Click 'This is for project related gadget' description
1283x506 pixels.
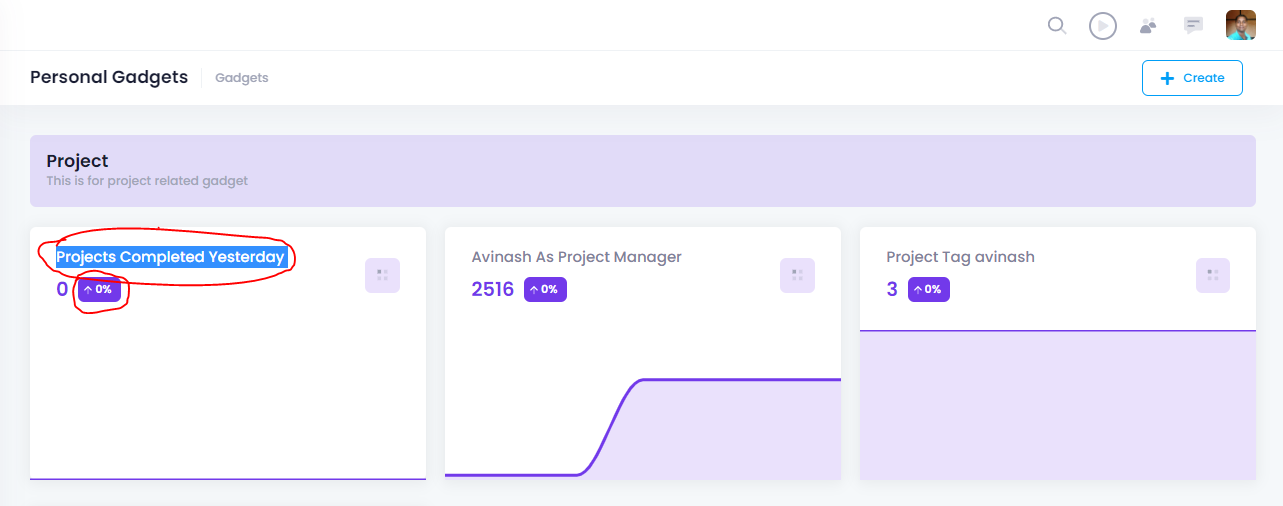(147, 182)
